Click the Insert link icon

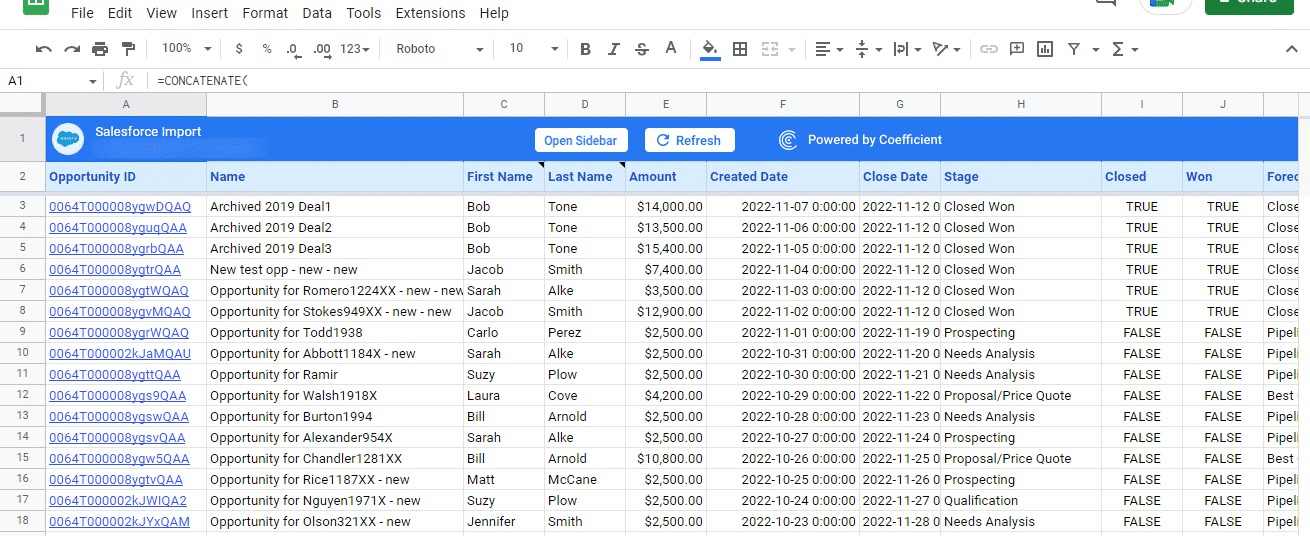(988, 49)
